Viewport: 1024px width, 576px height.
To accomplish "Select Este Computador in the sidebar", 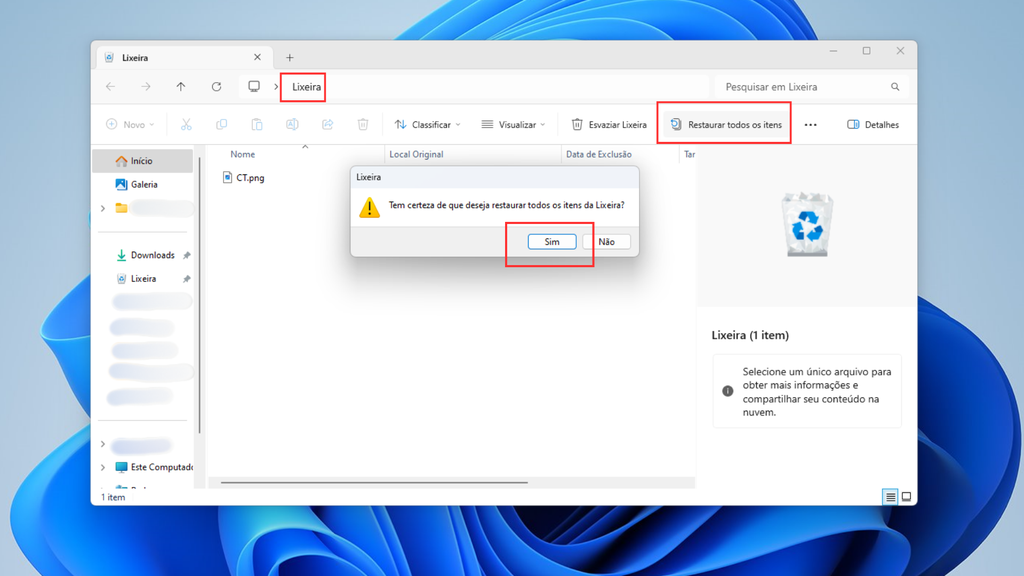I will point(154,467).
